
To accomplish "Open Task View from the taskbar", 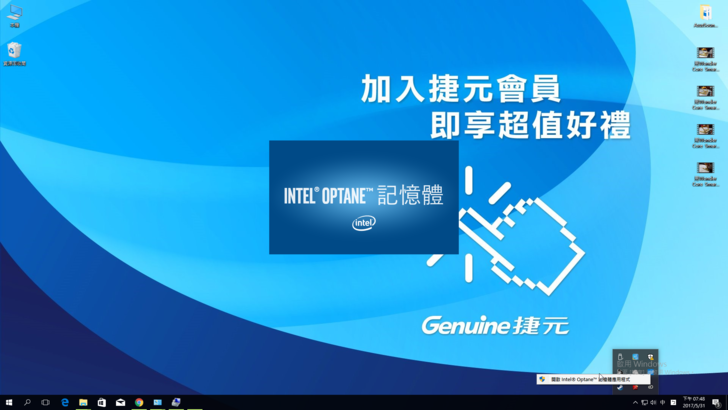I will tap(46, 403).
